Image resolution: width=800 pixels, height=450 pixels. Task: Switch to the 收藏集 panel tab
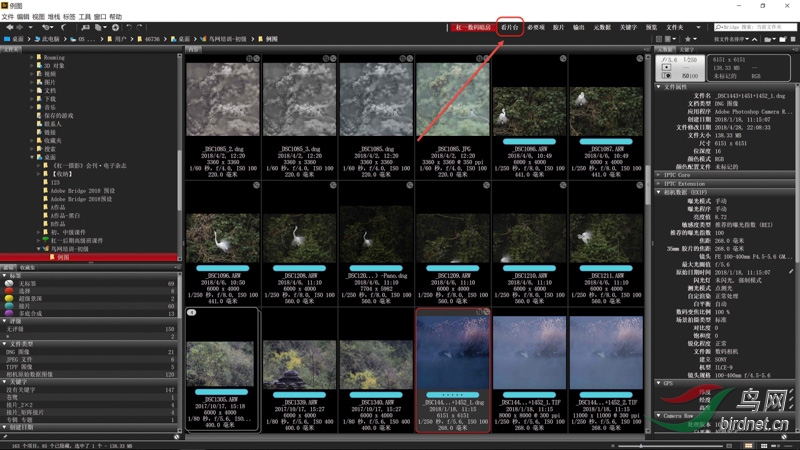coord(27,268)
